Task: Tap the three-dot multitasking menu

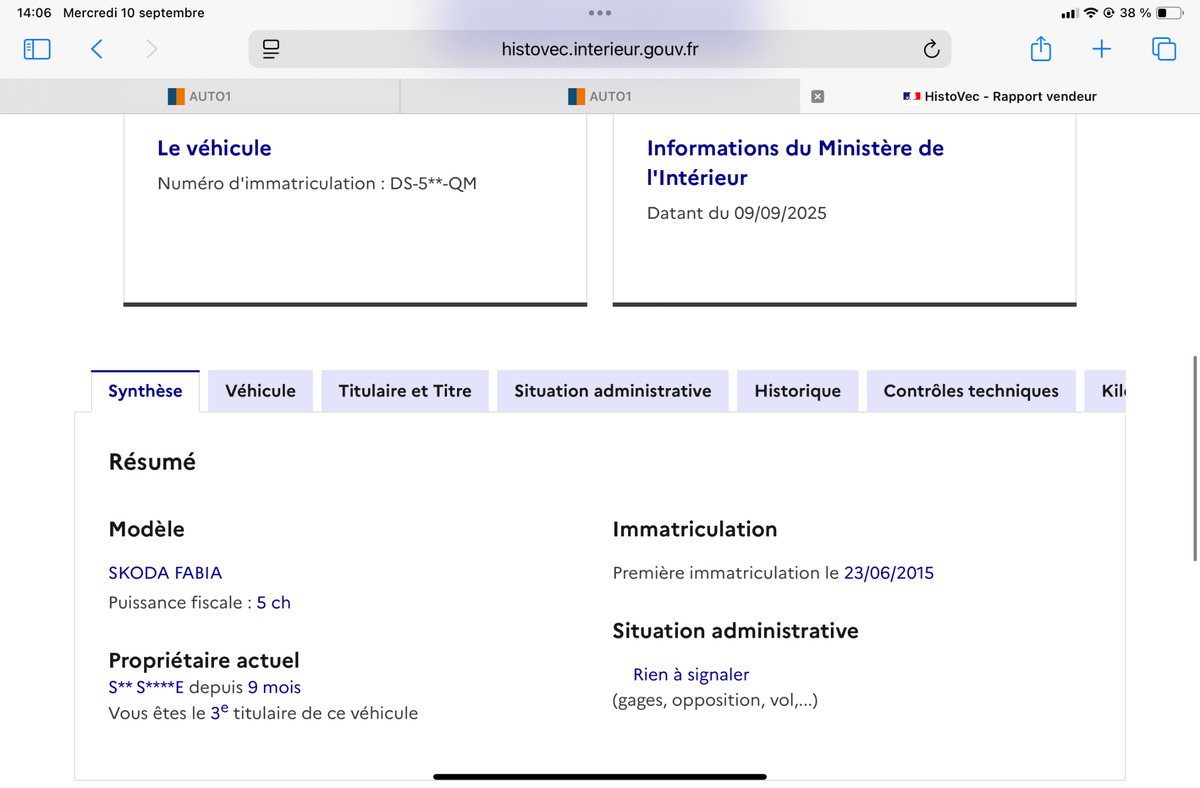Action: point(600,13)
